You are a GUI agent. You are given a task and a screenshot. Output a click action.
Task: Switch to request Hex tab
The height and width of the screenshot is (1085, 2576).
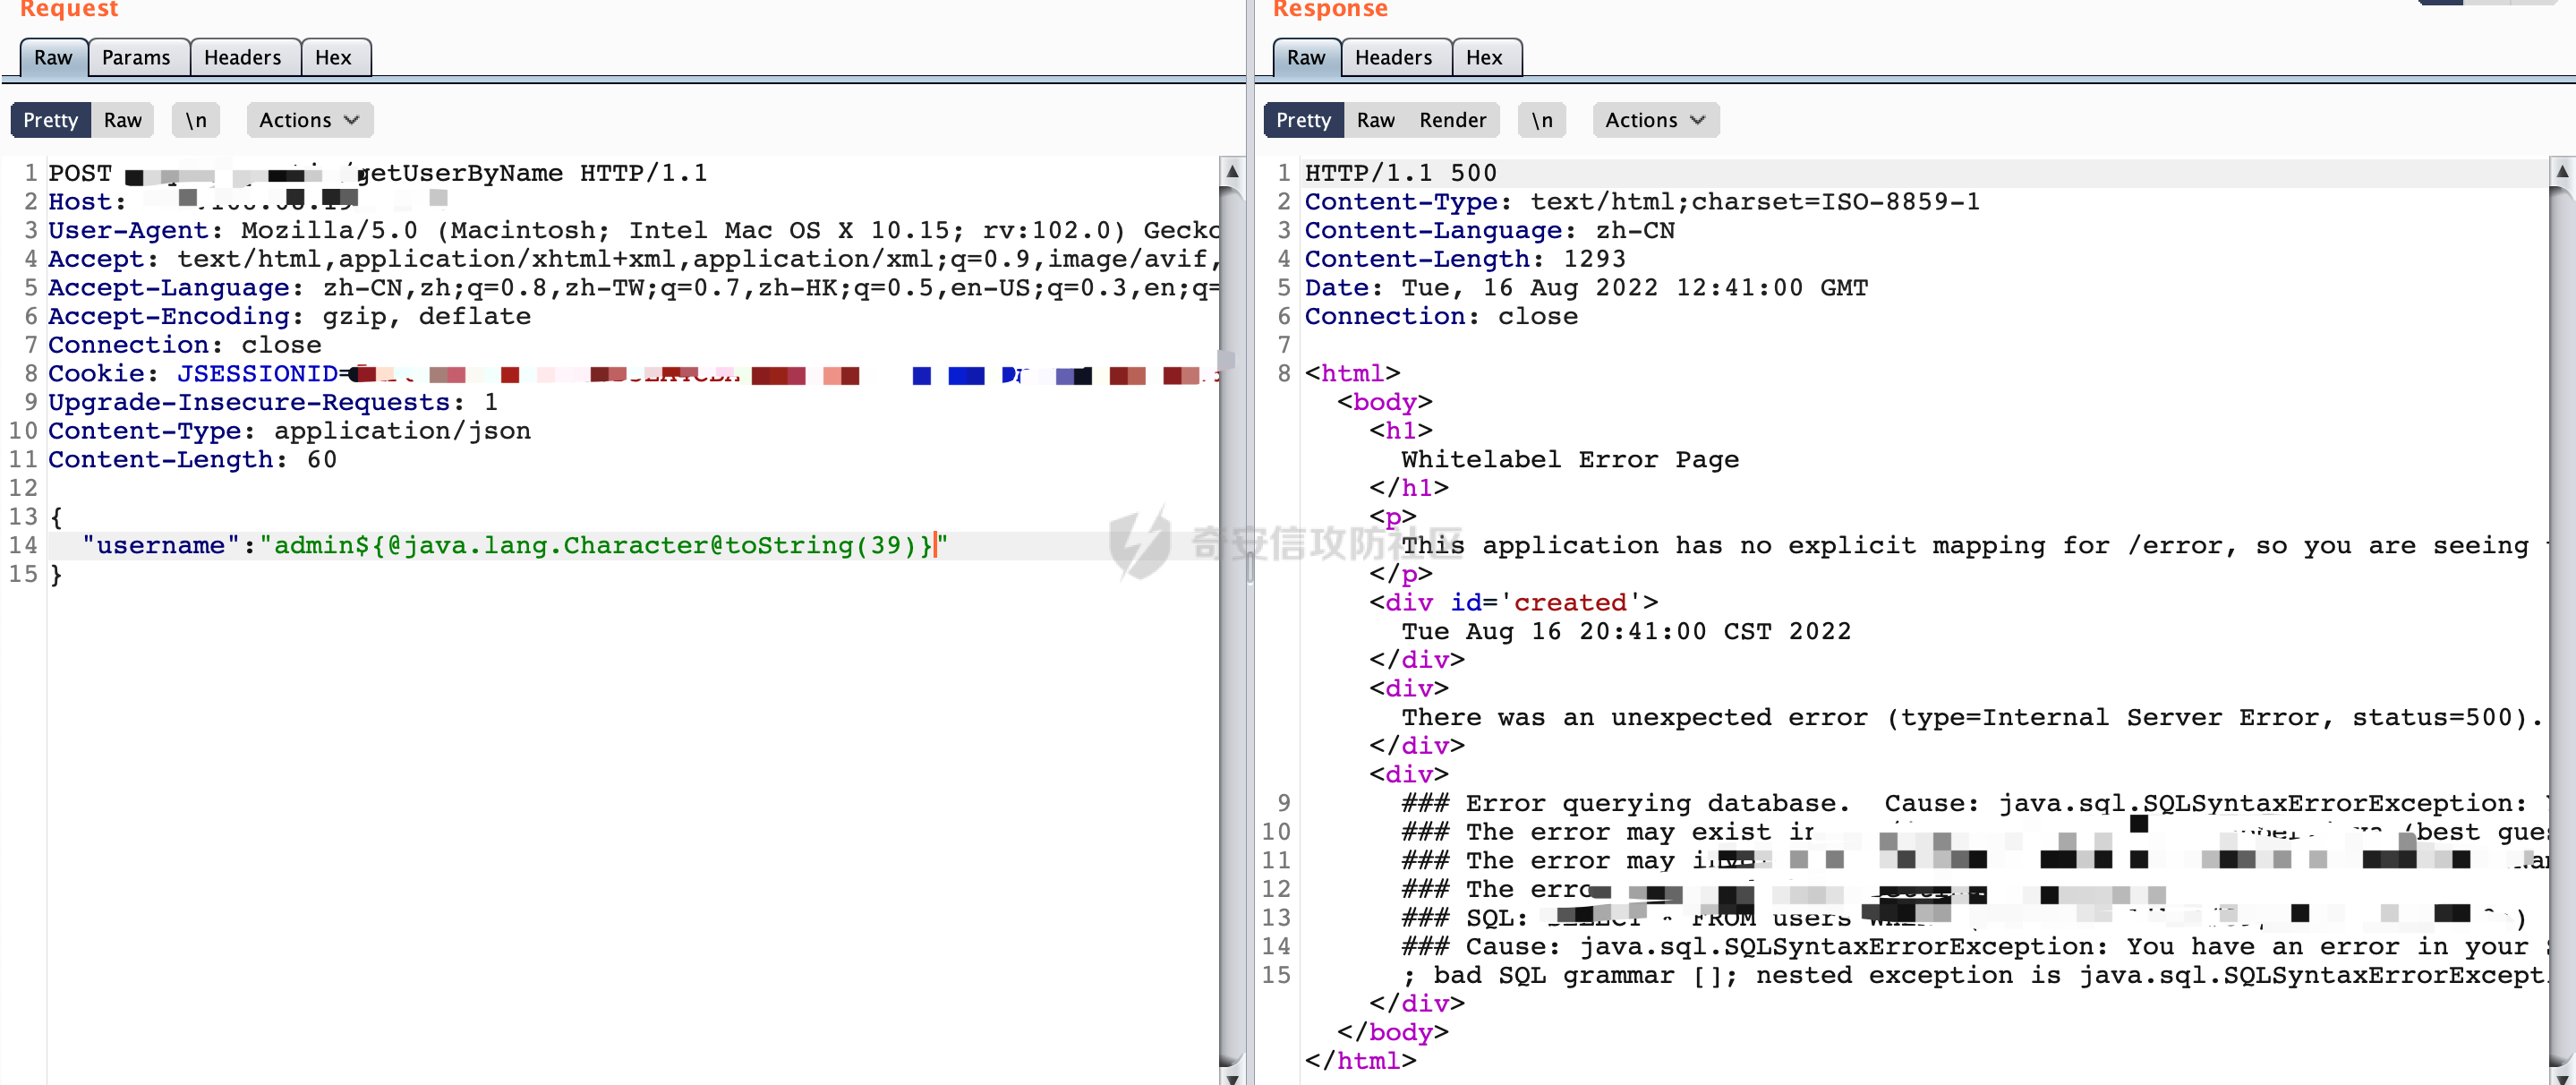click(333, 57)
